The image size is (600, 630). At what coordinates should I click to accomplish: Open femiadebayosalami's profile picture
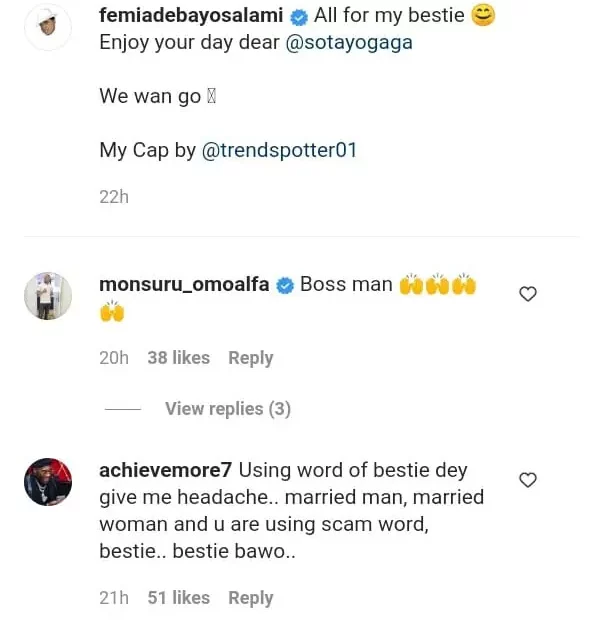tap(47, 29)
